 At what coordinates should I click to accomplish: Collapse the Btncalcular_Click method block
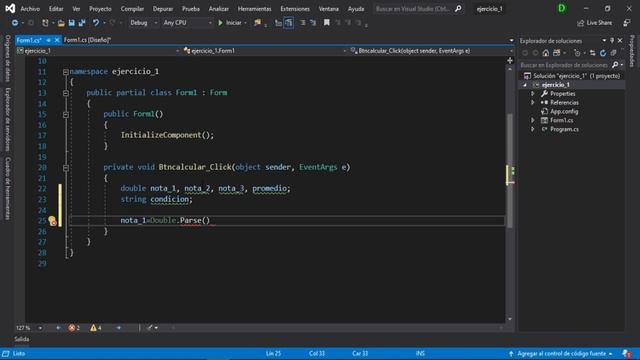[65, 168]
